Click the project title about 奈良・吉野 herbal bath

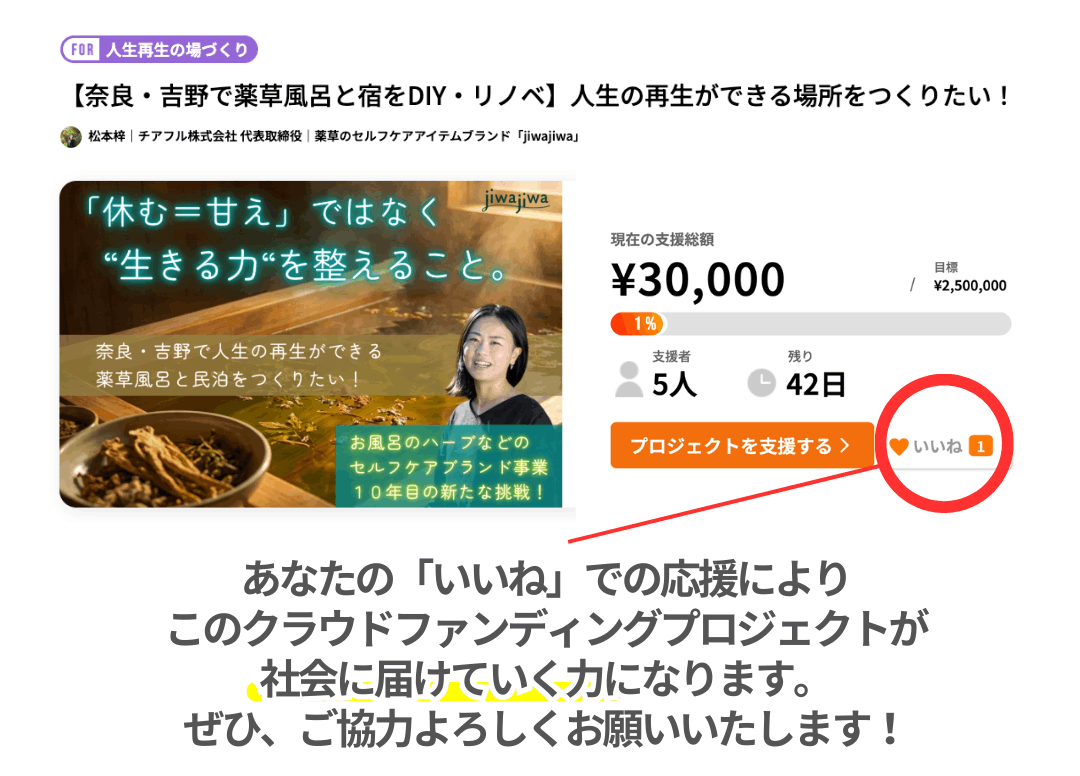point(541,96)
